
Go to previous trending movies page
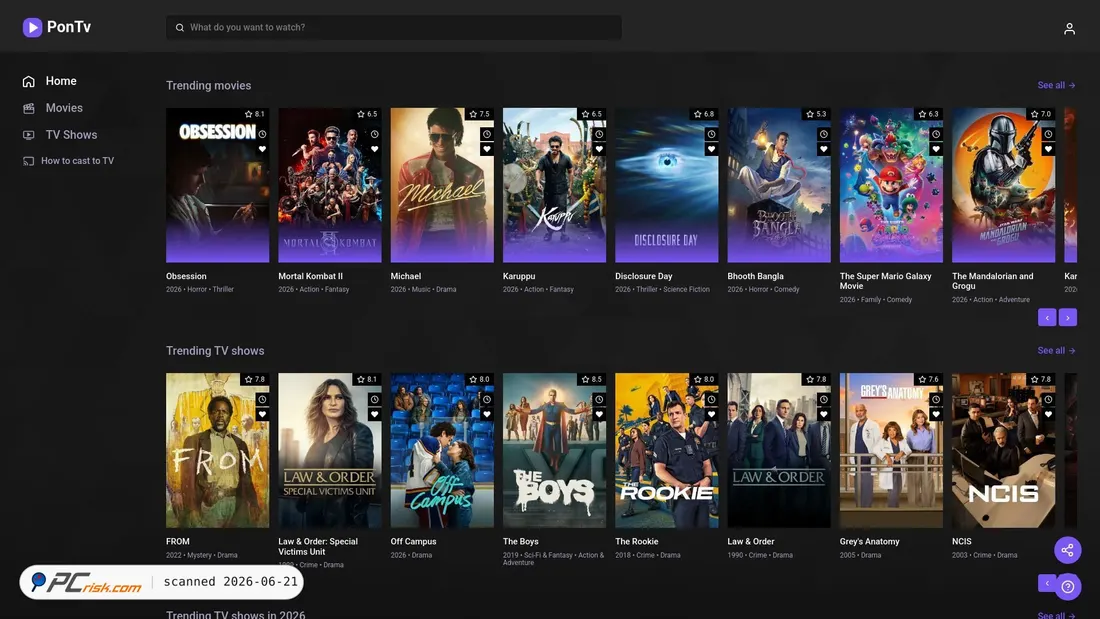[x=1047, y=318]
